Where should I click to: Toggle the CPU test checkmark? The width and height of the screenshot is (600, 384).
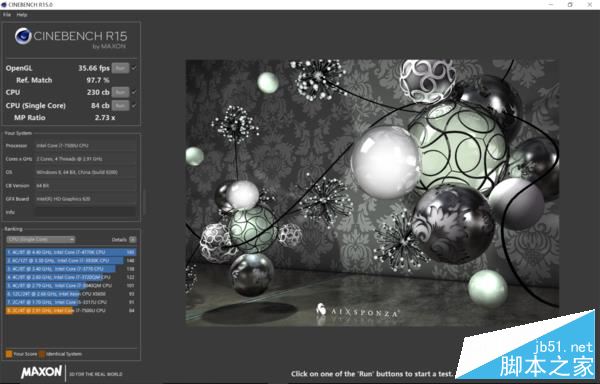134,92
